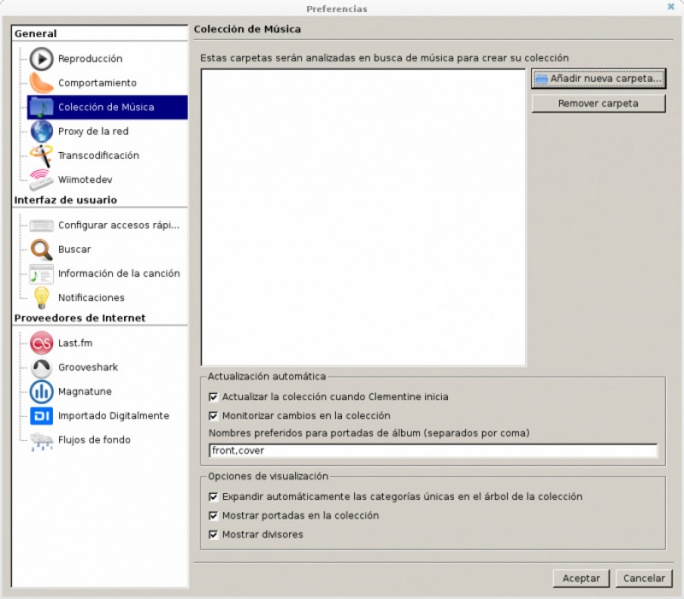Disable Mostrar divisores checkbox

click(213, 535)
